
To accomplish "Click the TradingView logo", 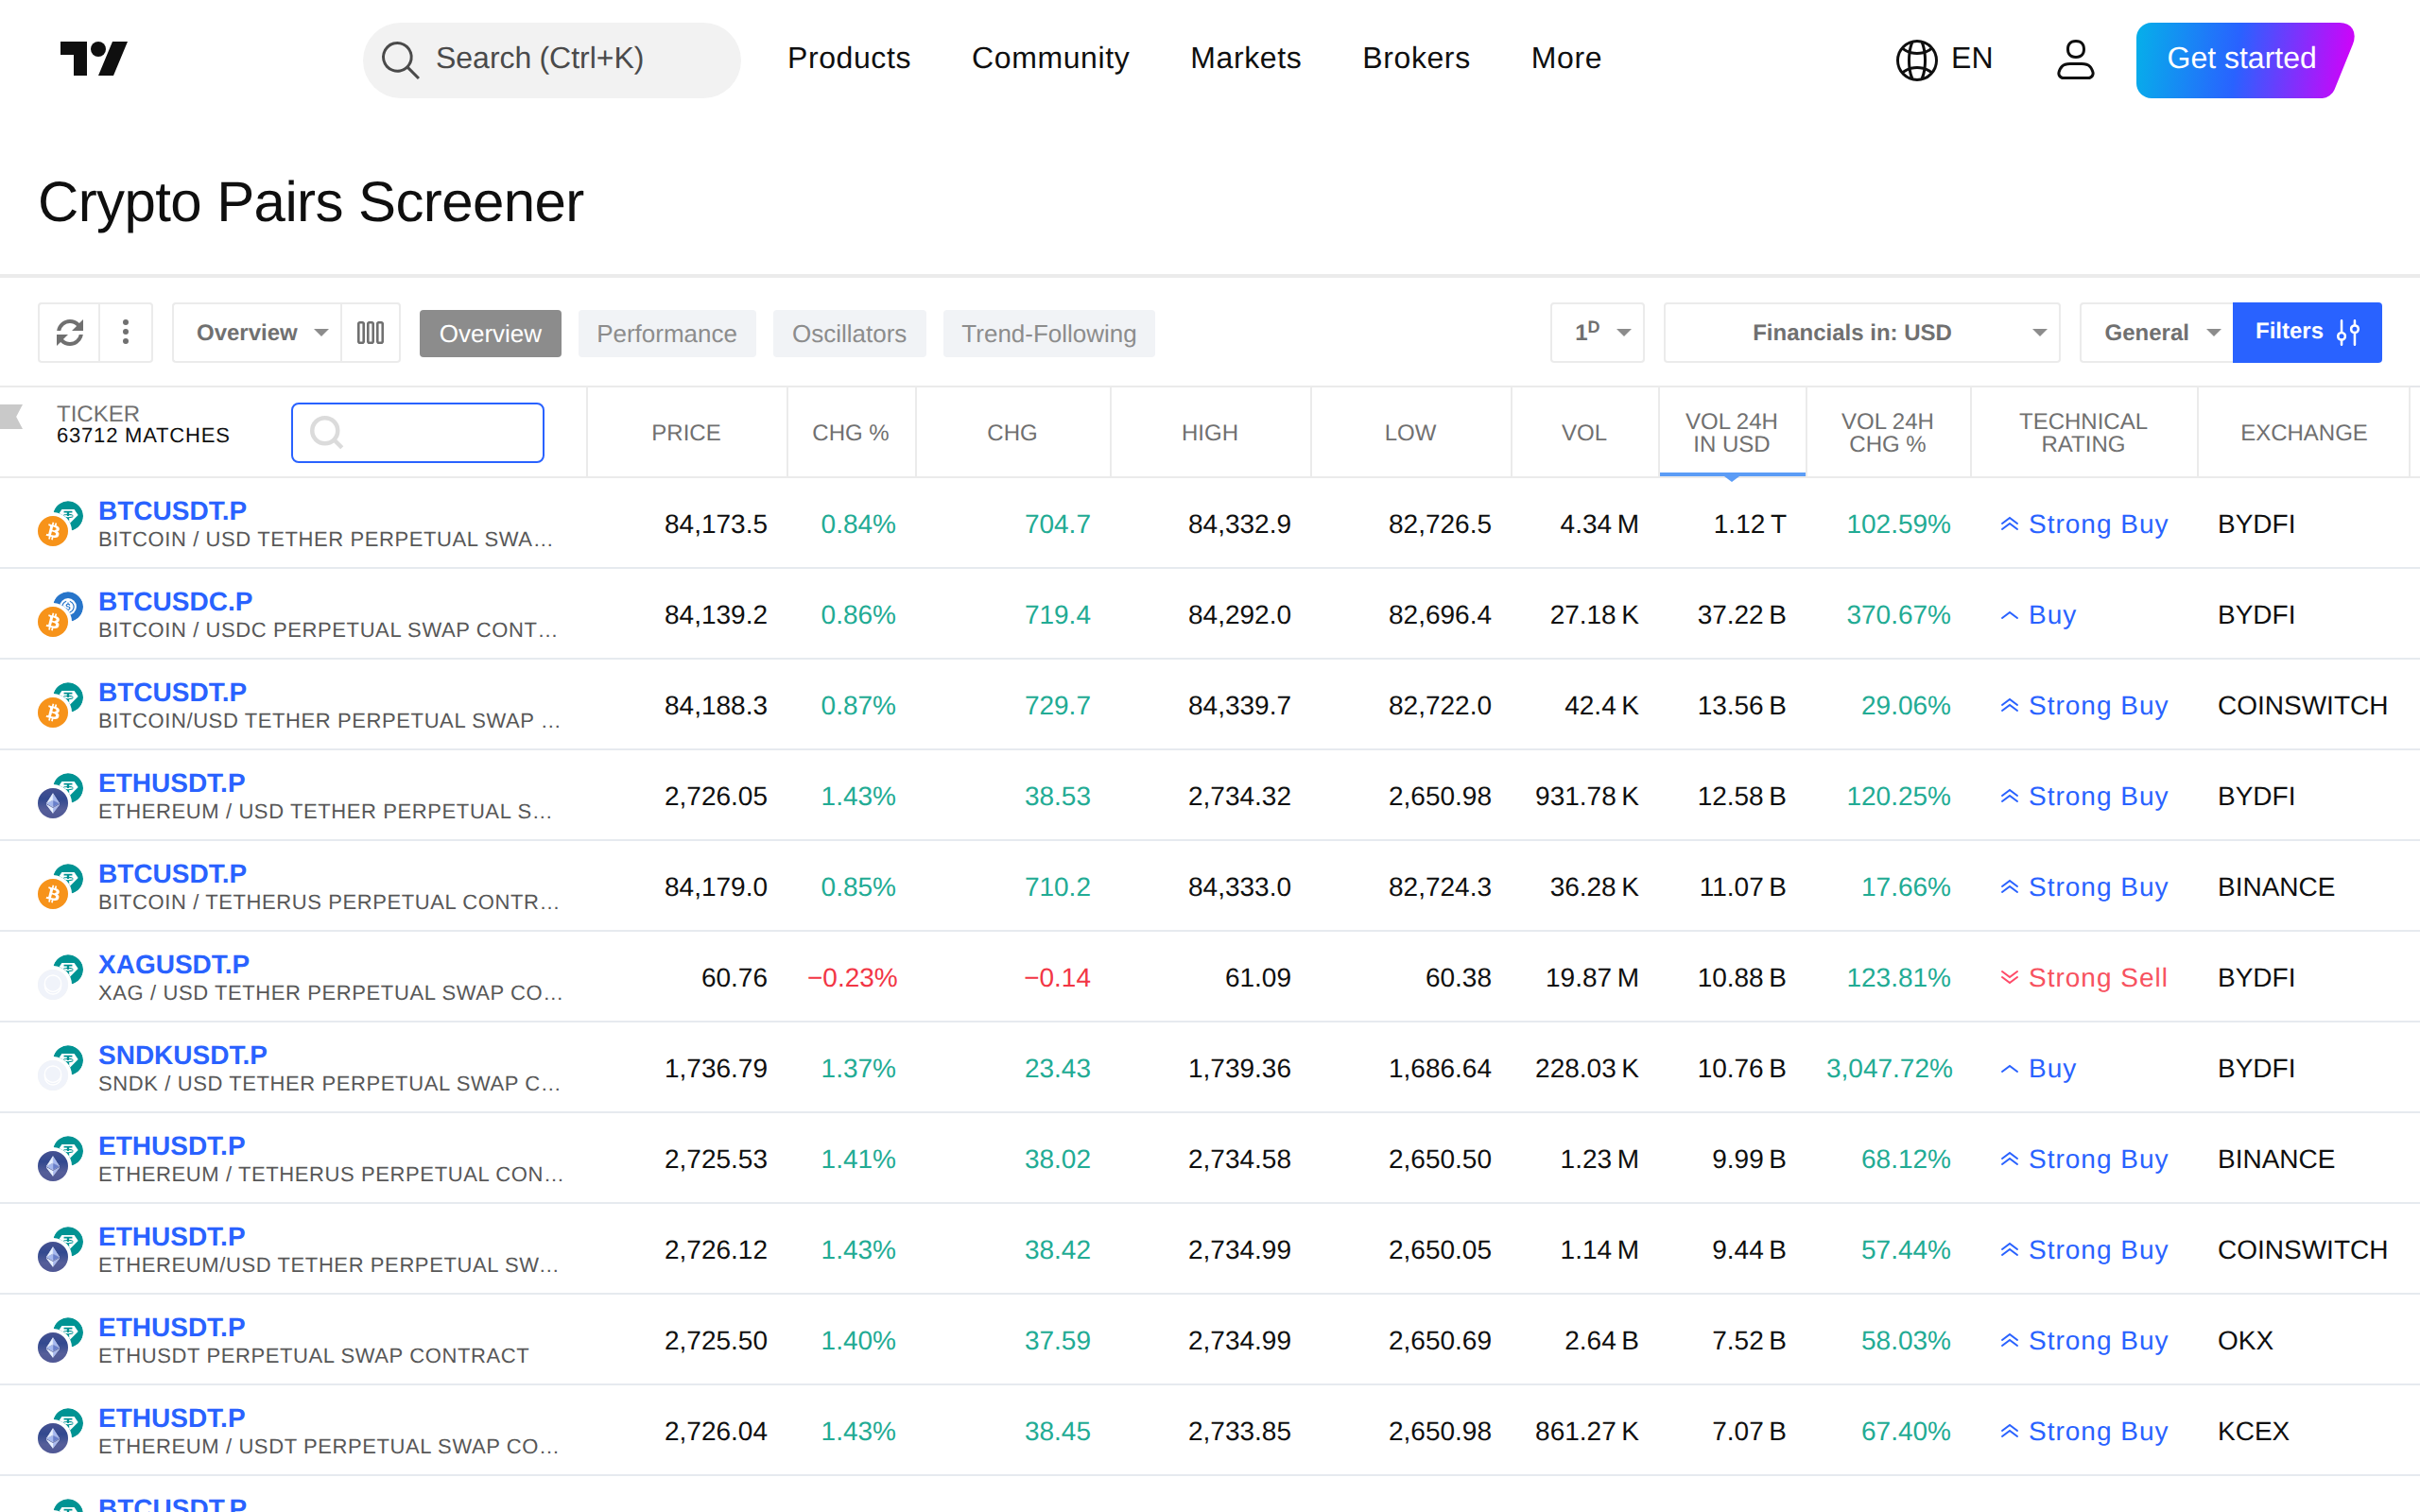I will pos(93,58).
